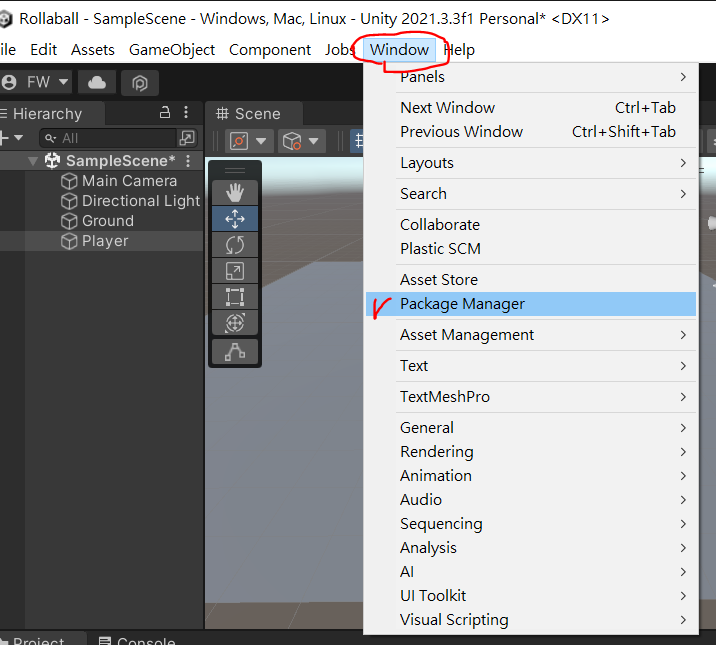Open the Animation submenu

tap(531, 476)
